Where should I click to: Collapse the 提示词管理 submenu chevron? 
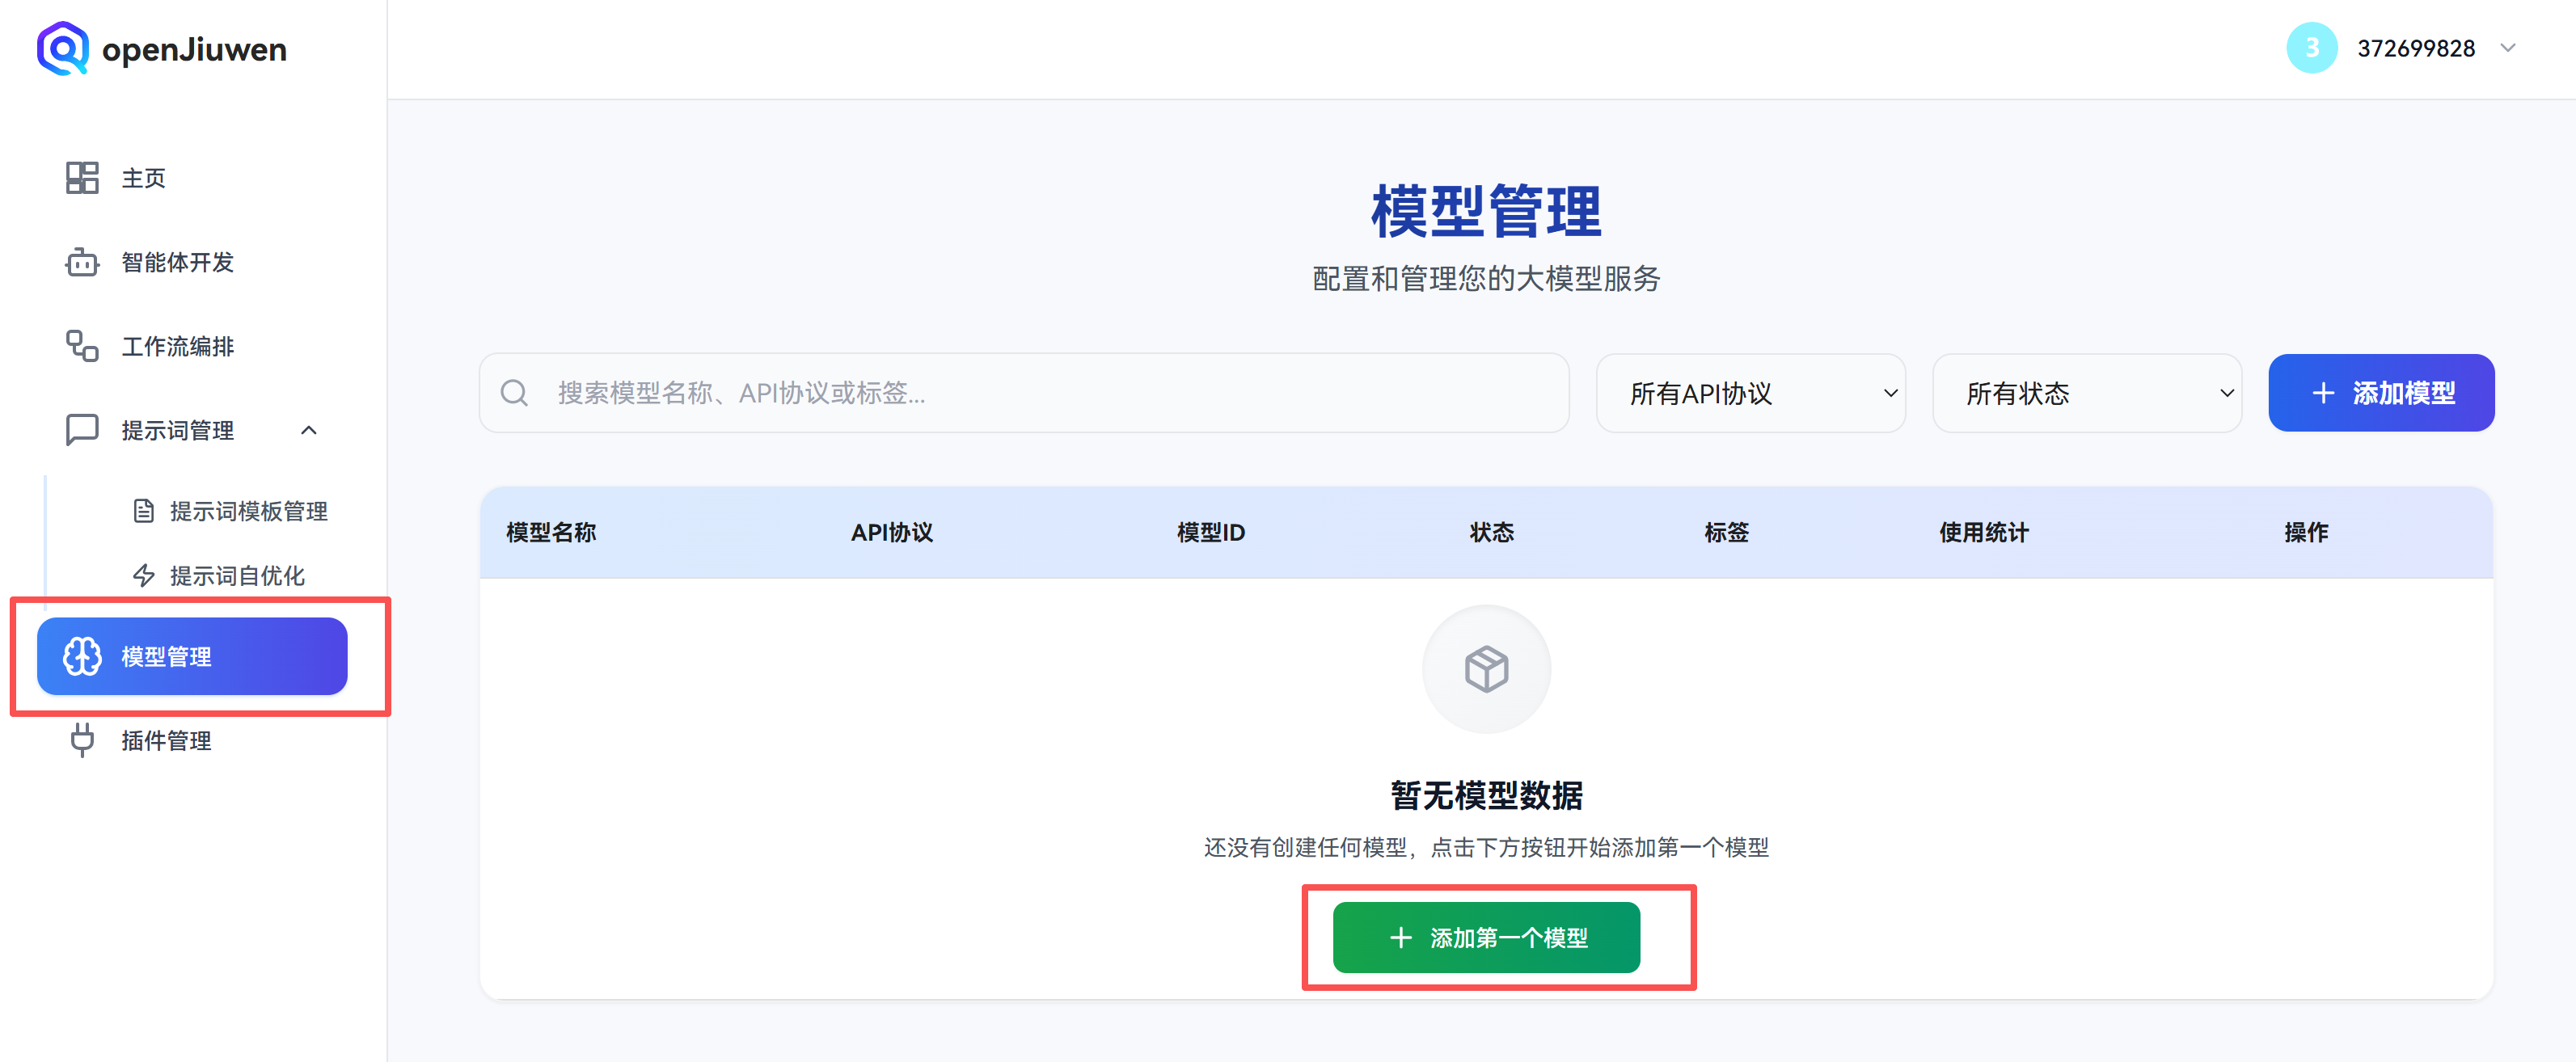[309, 430]
